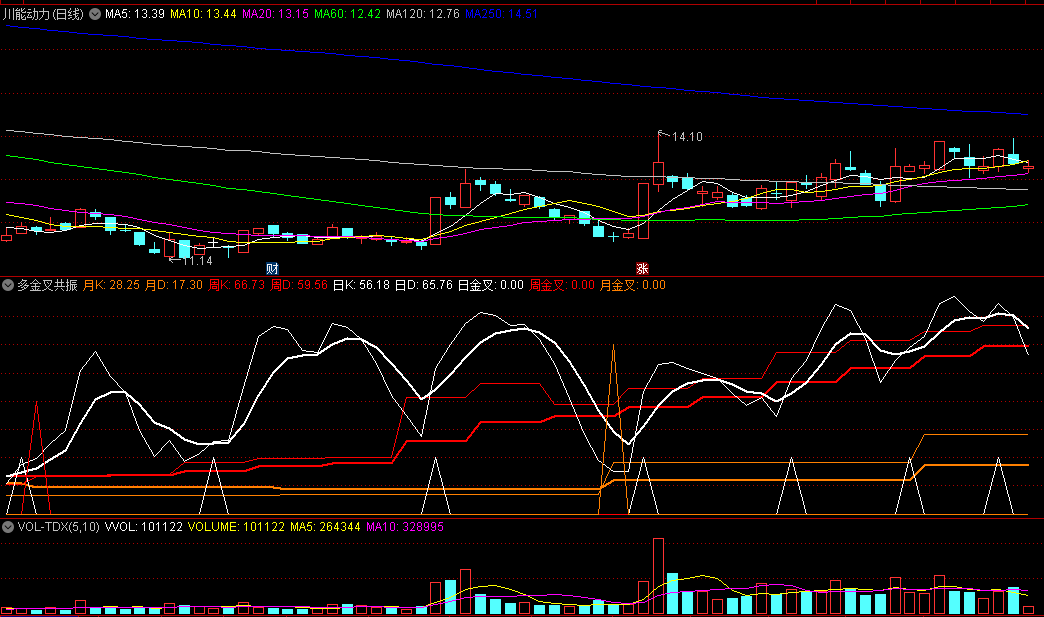Select the 多金叉共振 indicator name

click(x=47, y=286)
